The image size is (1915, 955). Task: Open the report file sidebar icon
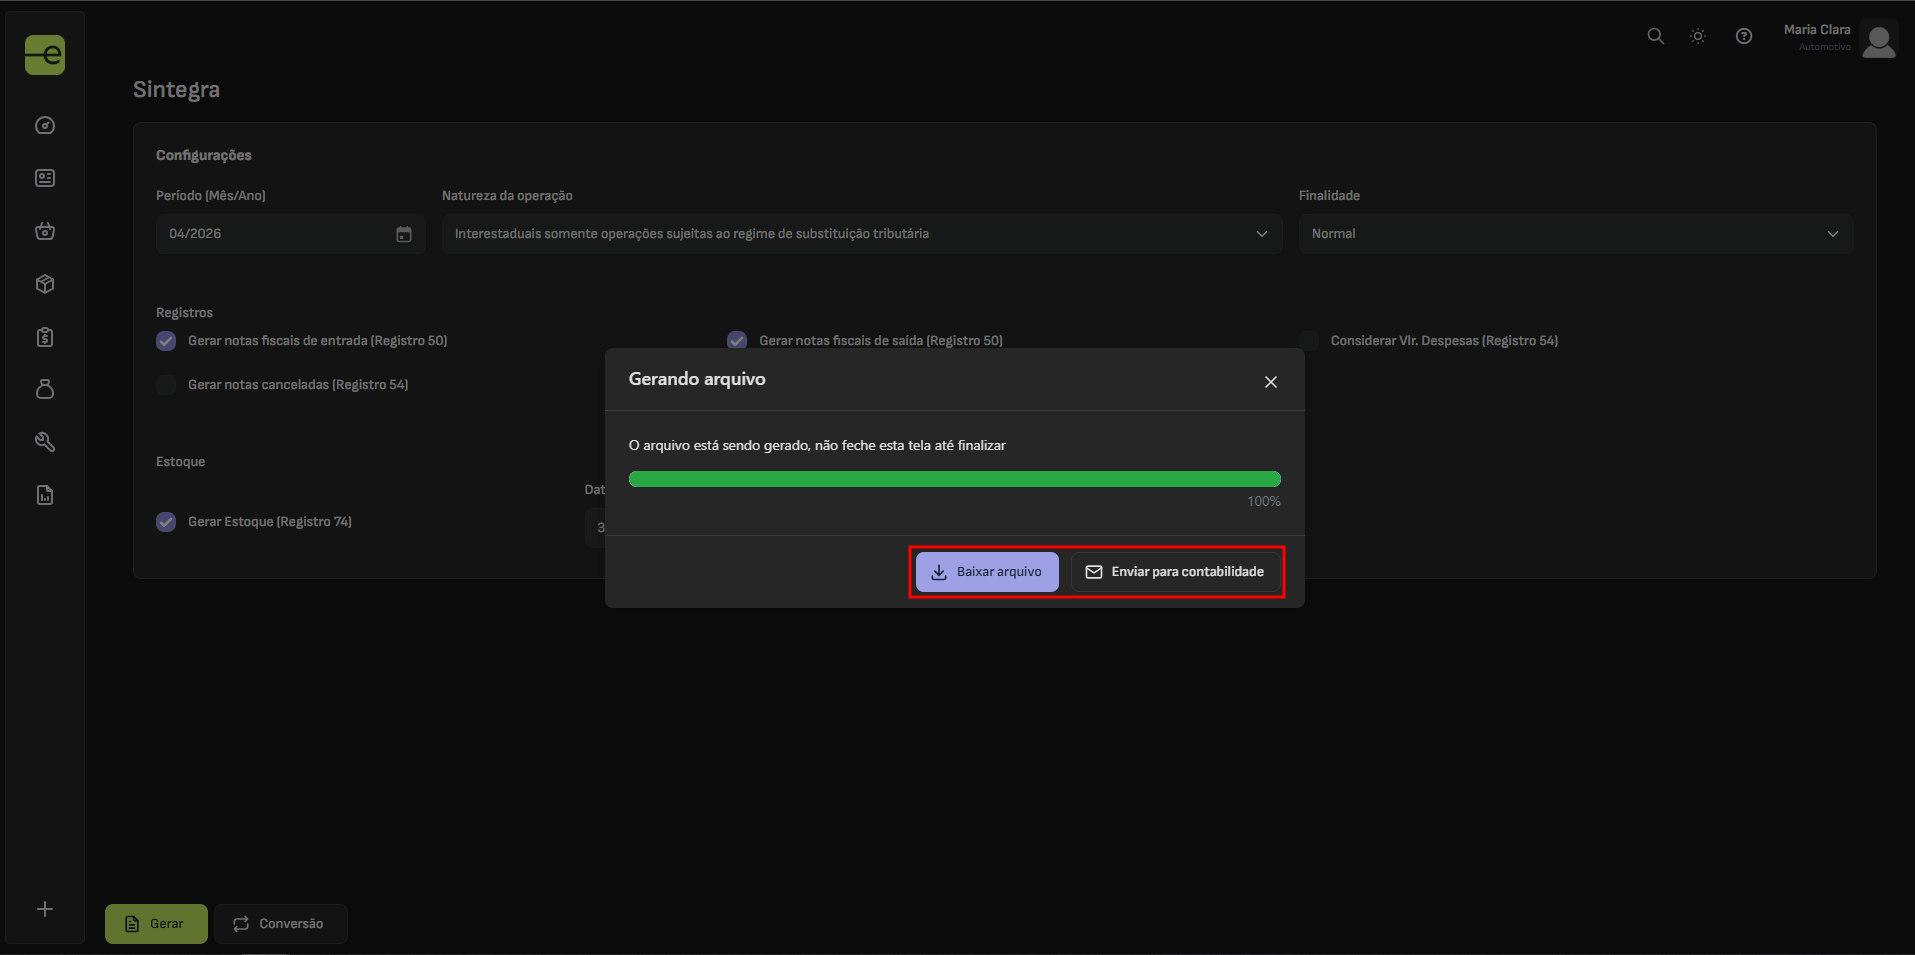(x=45, y=495)
